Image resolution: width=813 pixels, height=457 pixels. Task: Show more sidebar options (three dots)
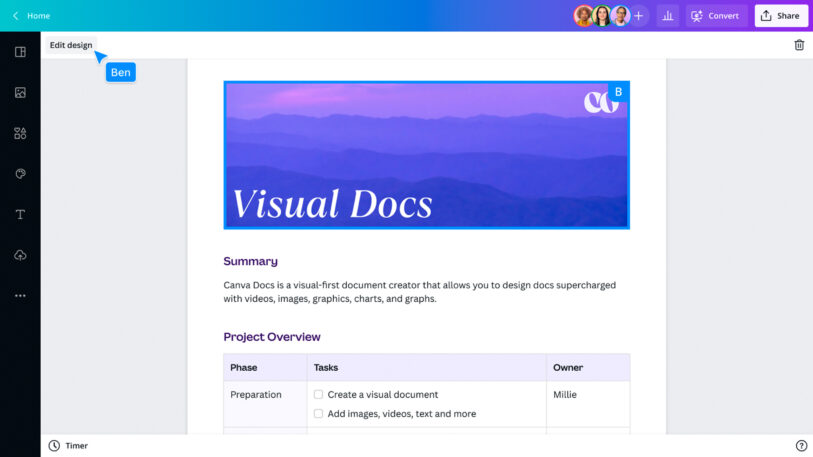tap(20, 296)
